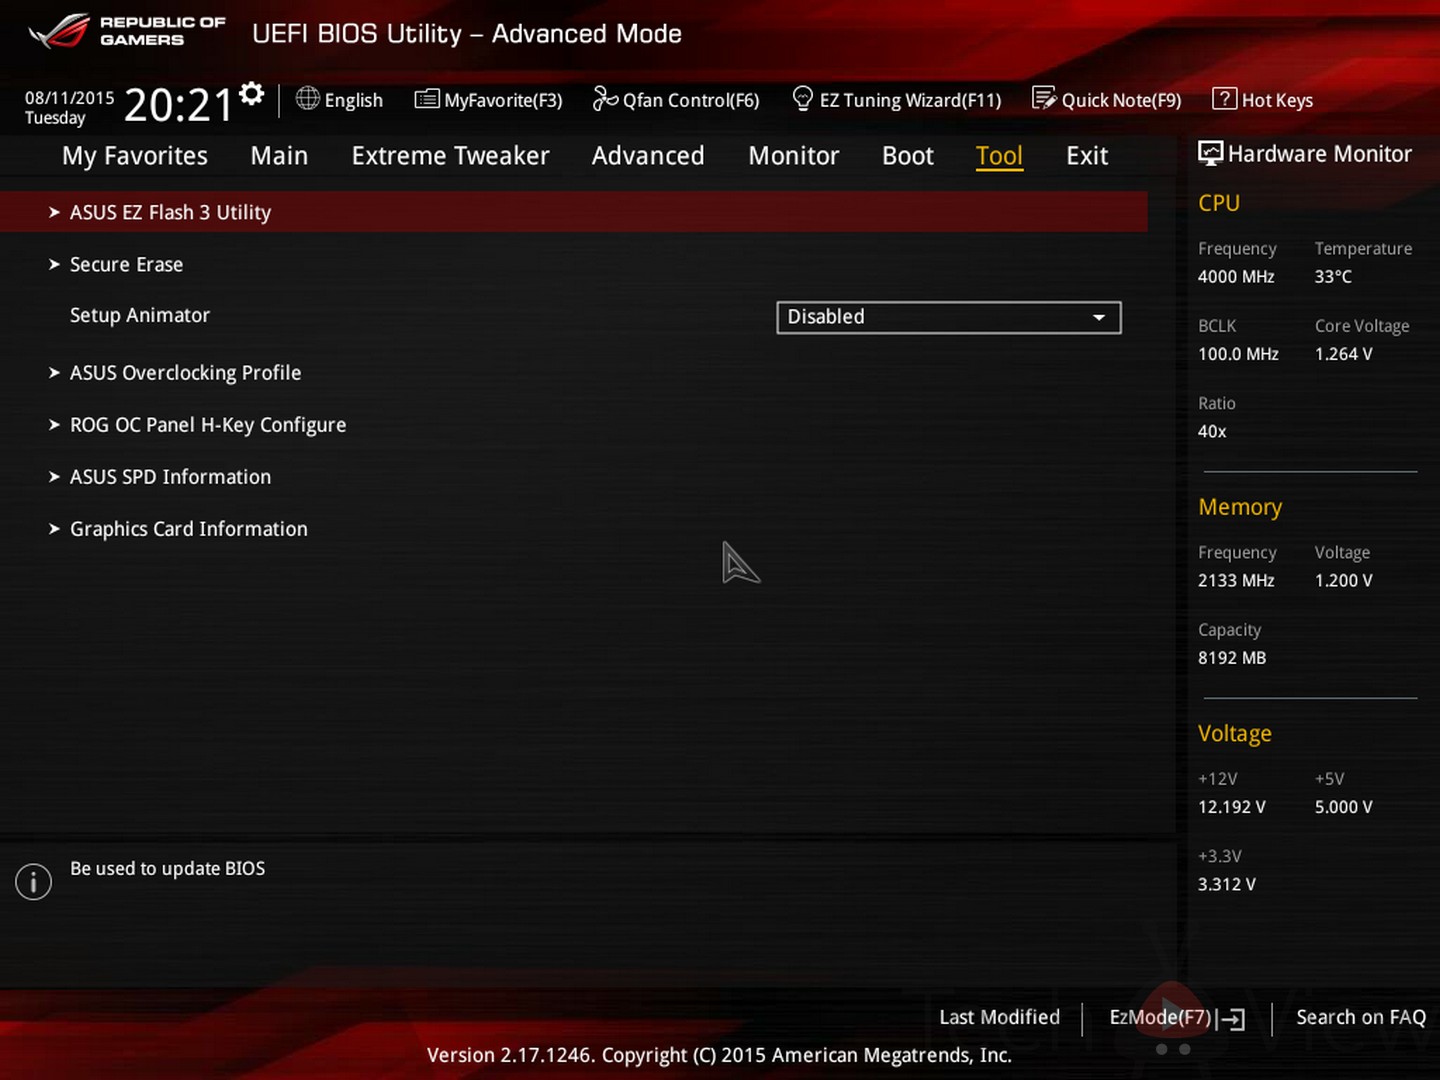Show the Hot Keys list
The image size is (1440, 1080).
(x=1263, y=99)
